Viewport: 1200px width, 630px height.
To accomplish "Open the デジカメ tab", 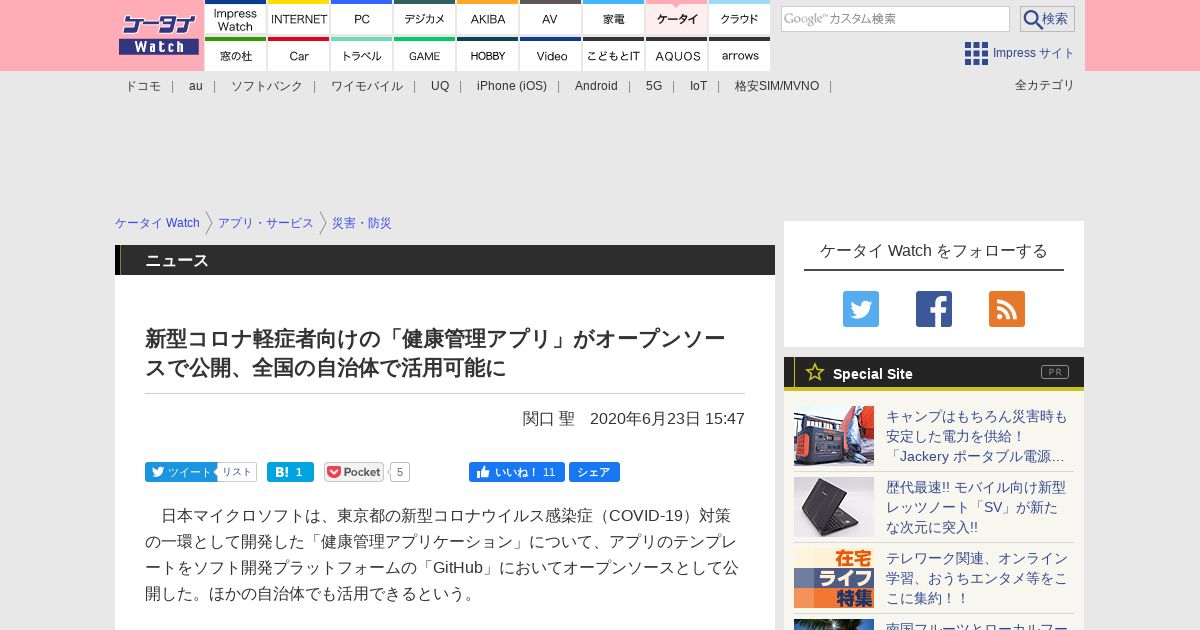I will [x=424, y=18].
